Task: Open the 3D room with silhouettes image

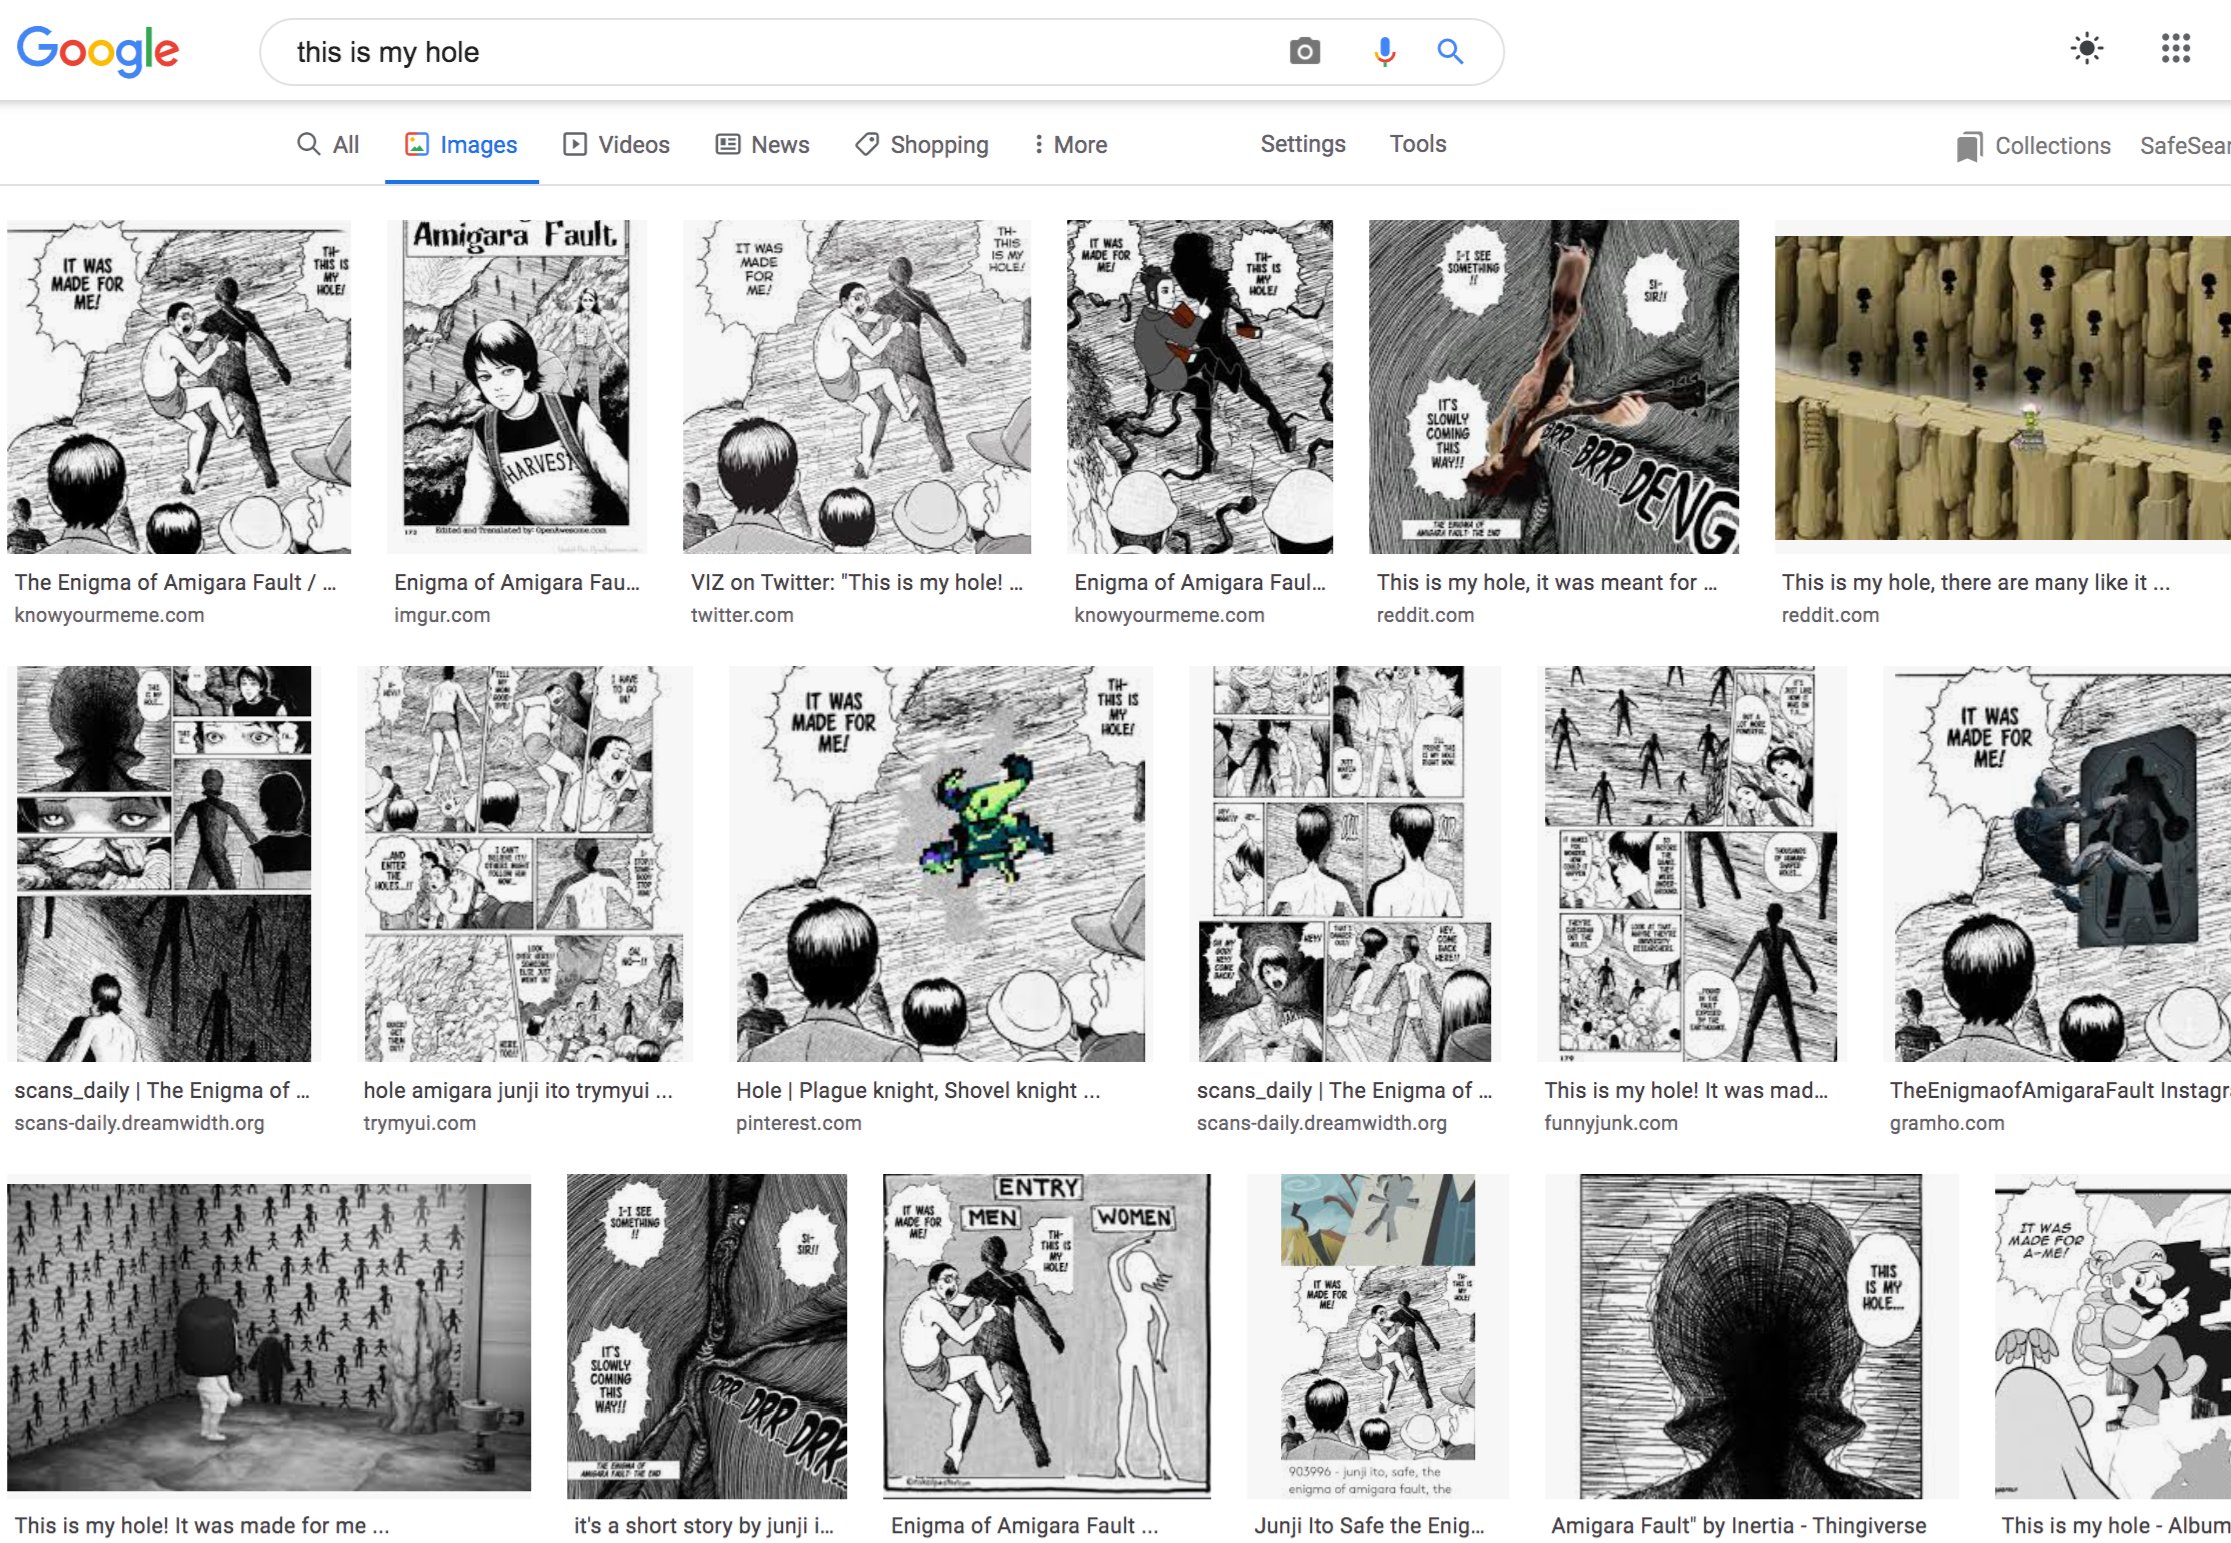Action: click(269, 1337)
